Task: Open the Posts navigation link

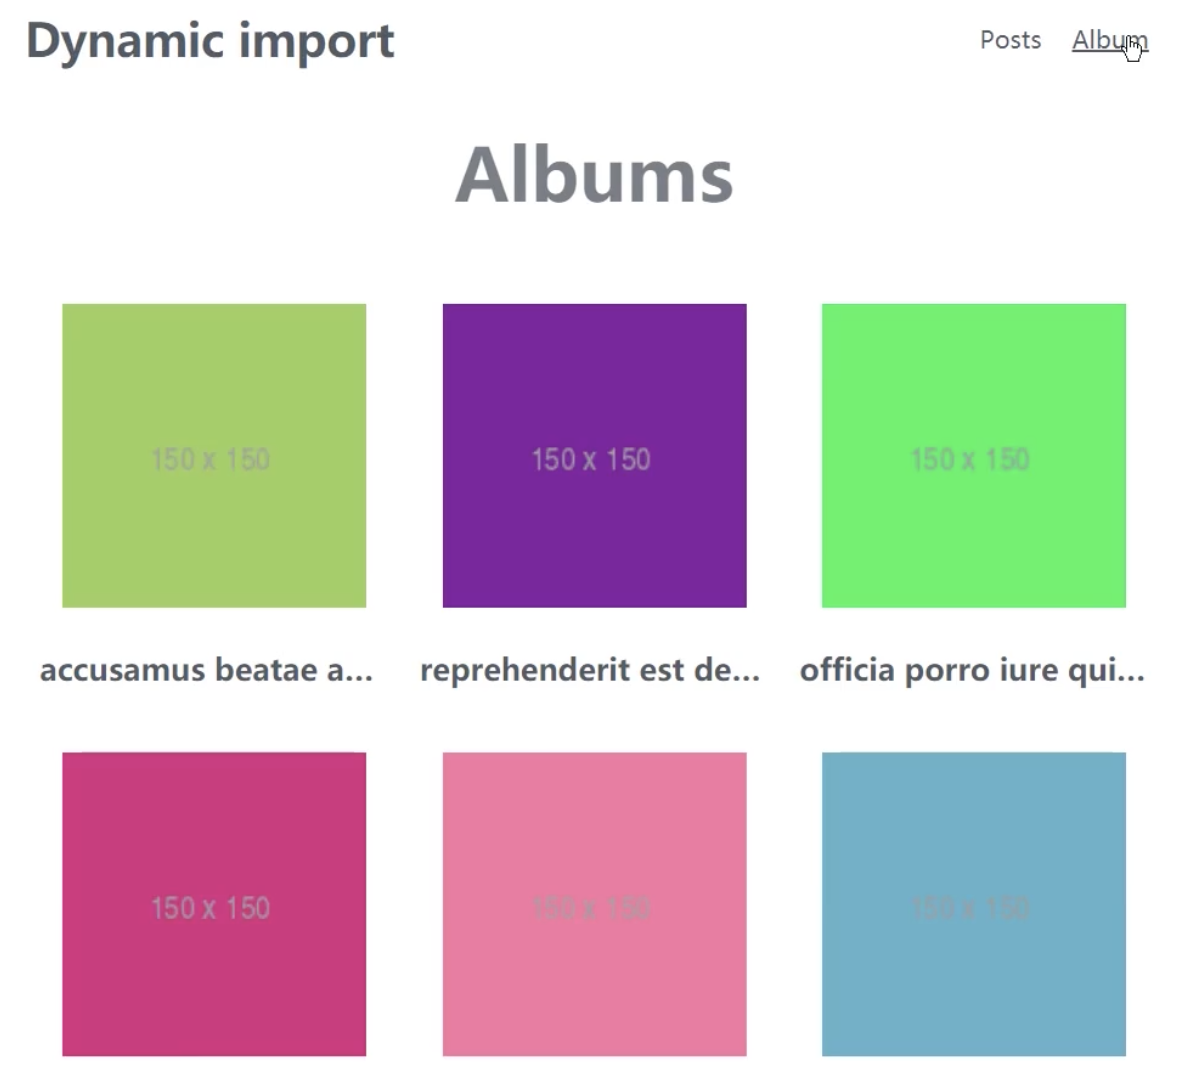Action: pos(1010,40)
